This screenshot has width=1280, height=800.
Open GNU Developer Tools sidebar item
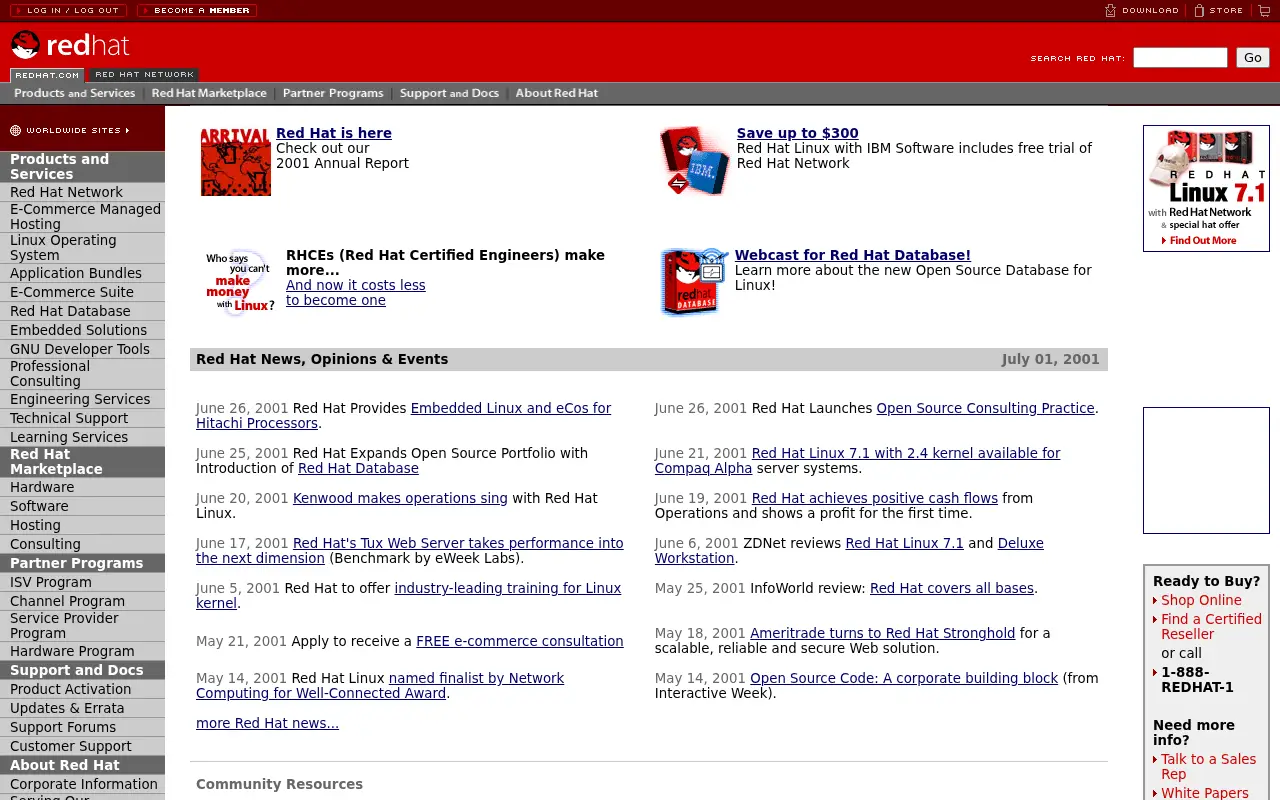click(80, 349)
